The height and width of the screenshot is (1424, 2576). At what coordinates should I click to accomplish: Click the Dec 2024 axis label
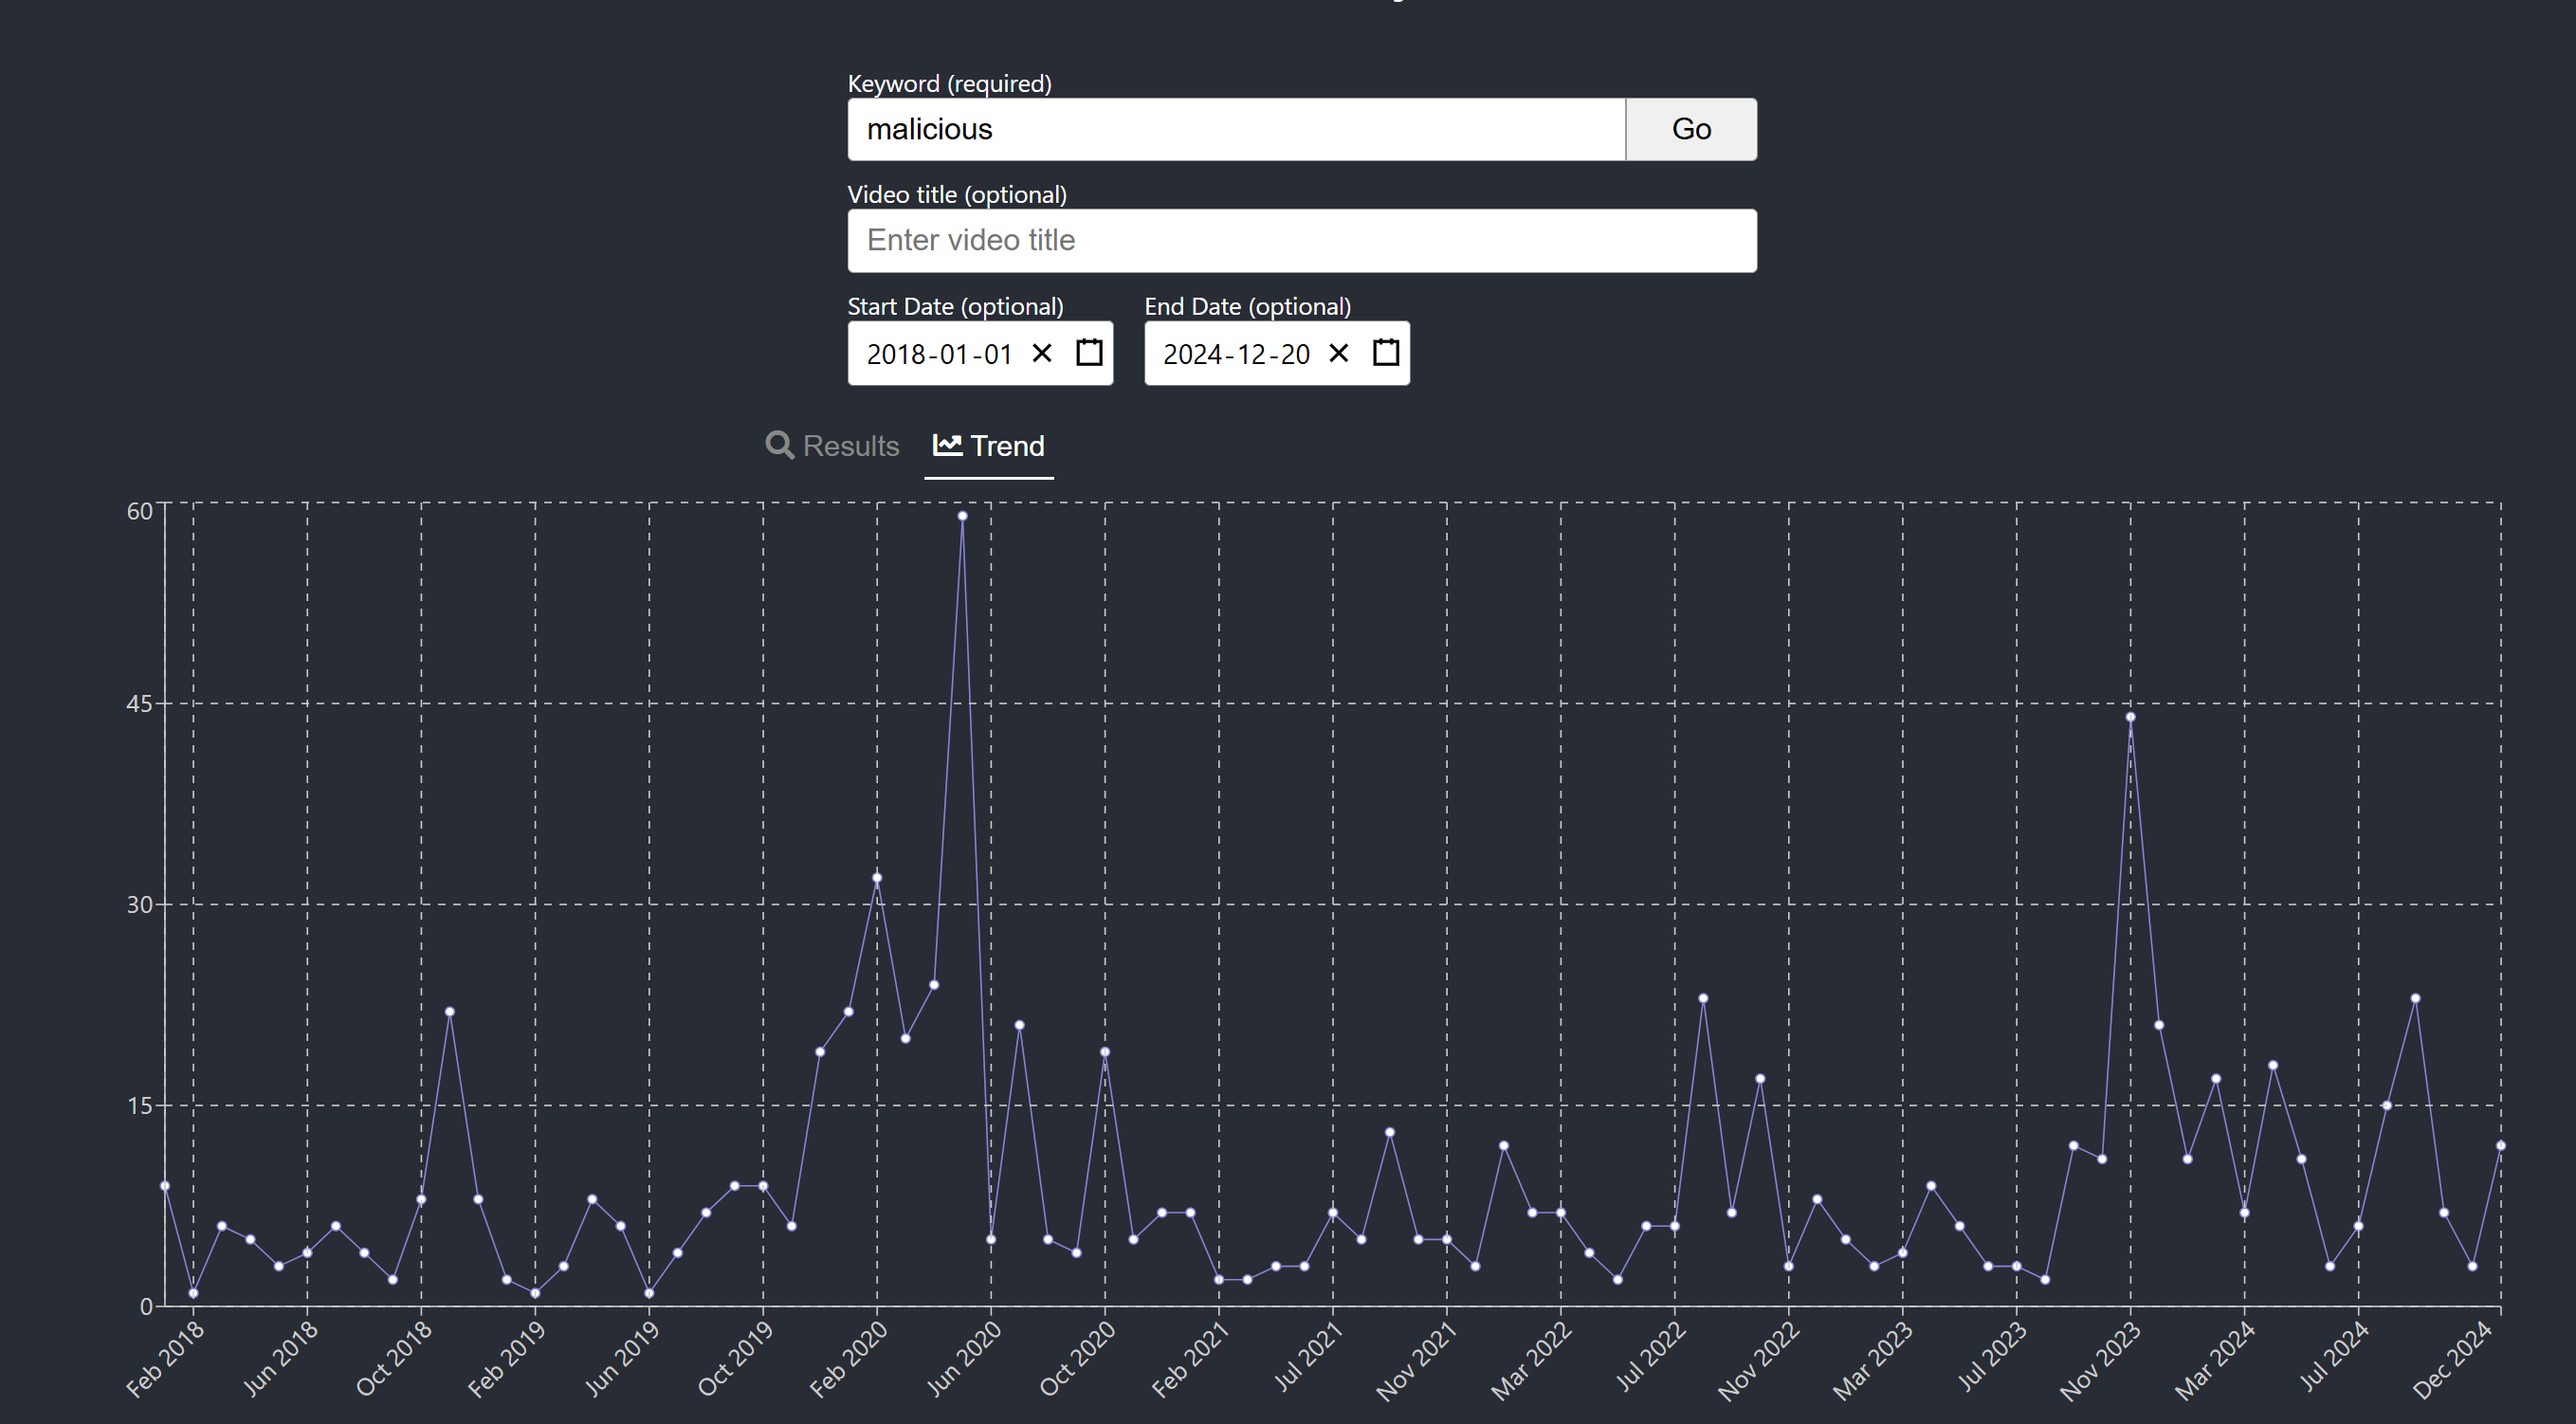pyautogui.click(x=2452, y=1360)
